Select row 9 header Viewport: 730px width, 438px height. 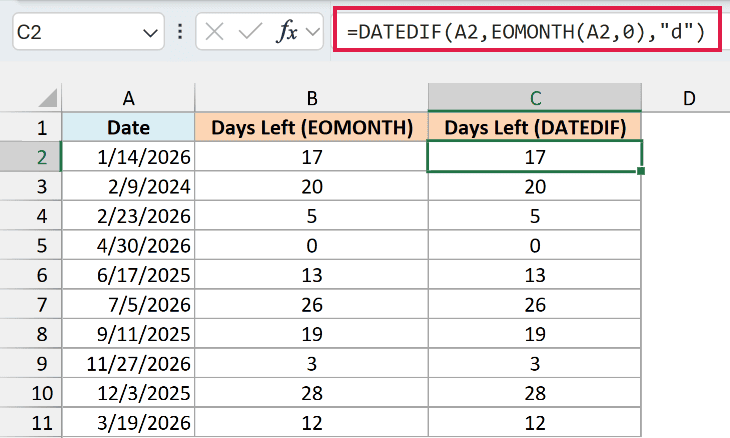pyautogui.click(x=31, y=364)
